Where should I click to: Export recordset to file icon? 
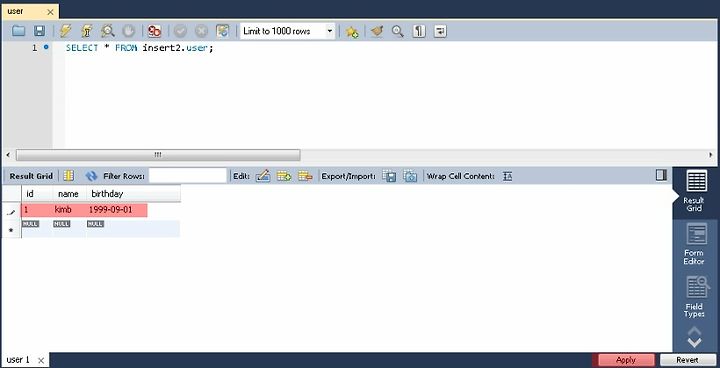tap(389, 176)
